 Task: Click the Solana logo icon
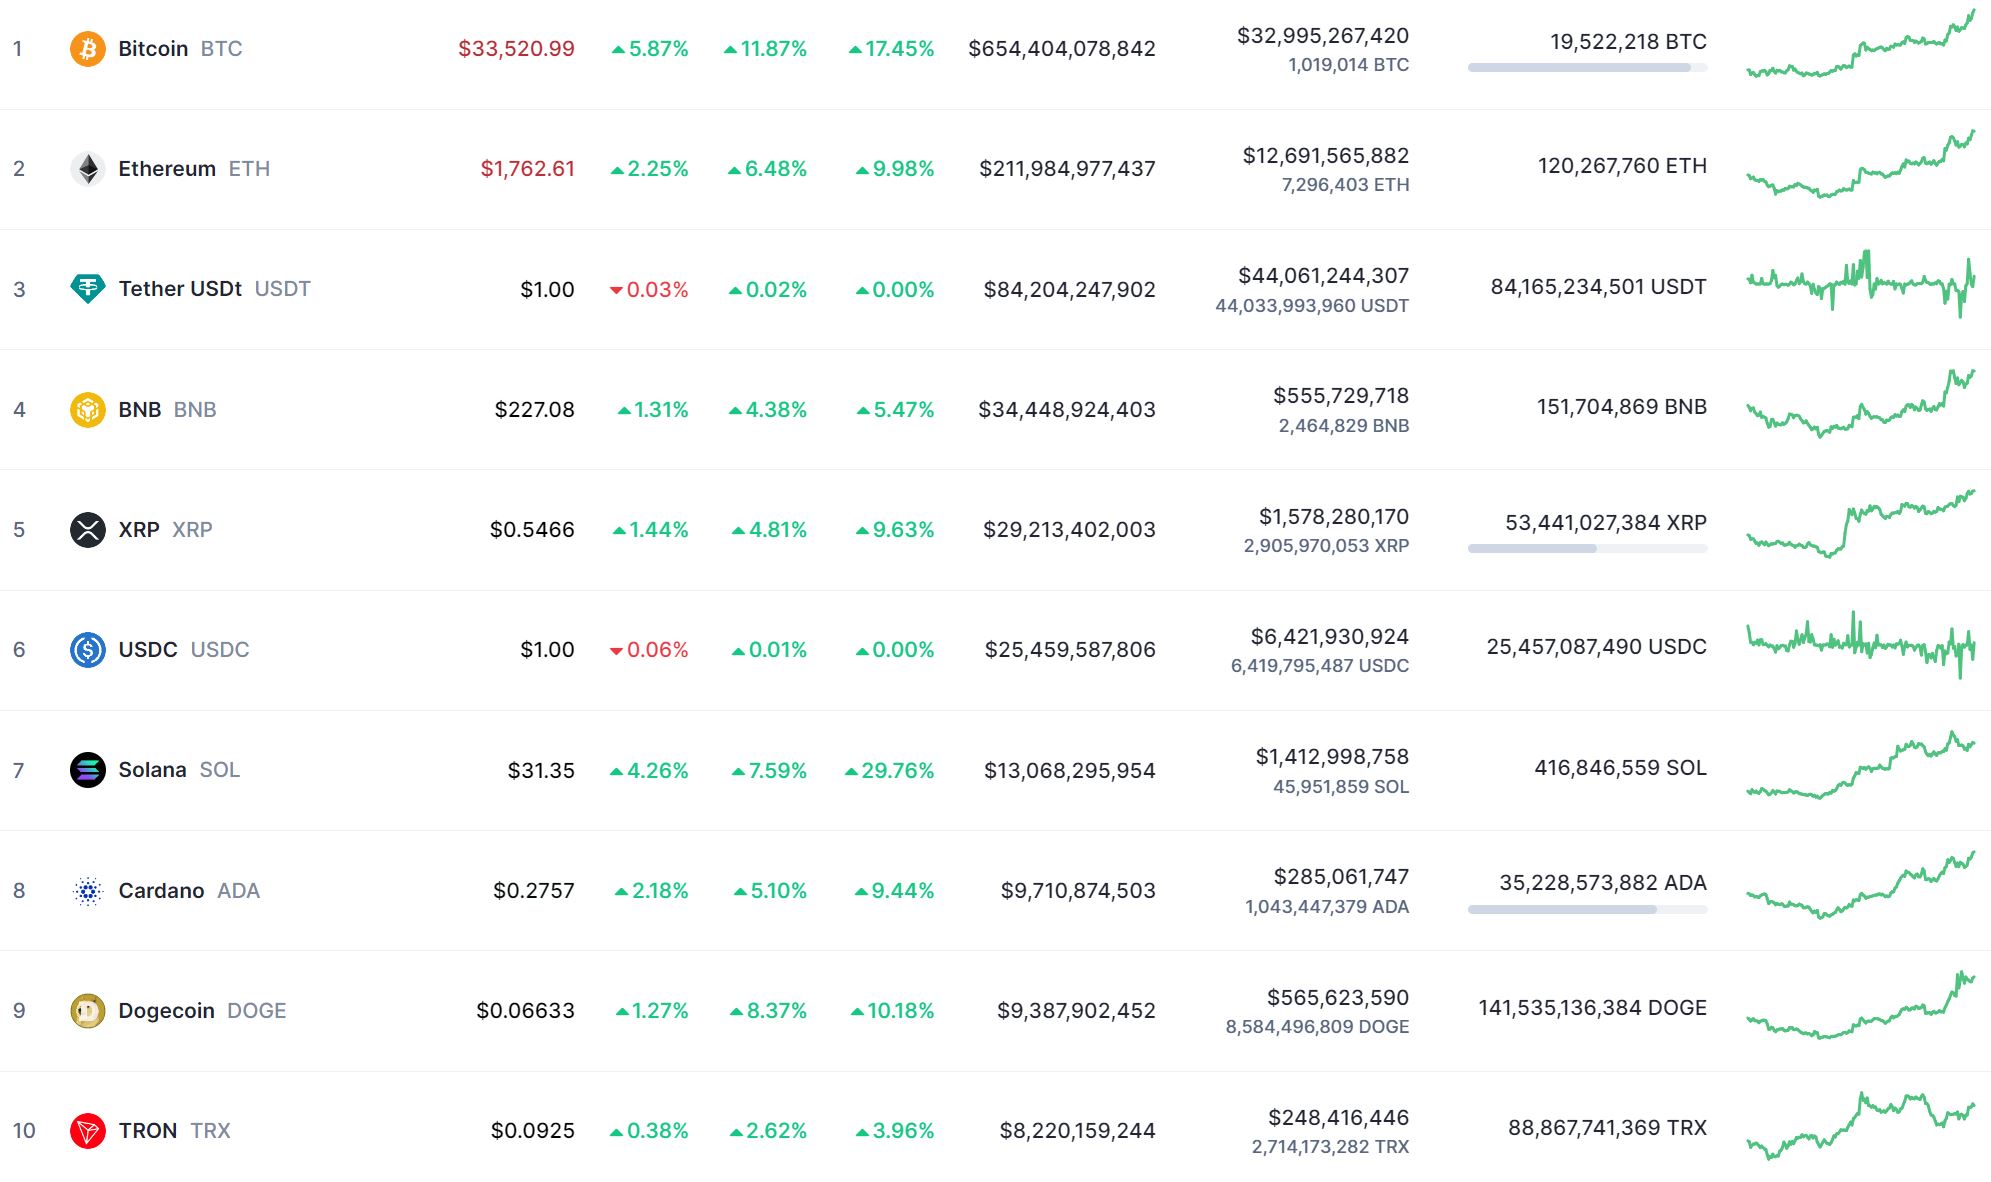pos(88,769)
